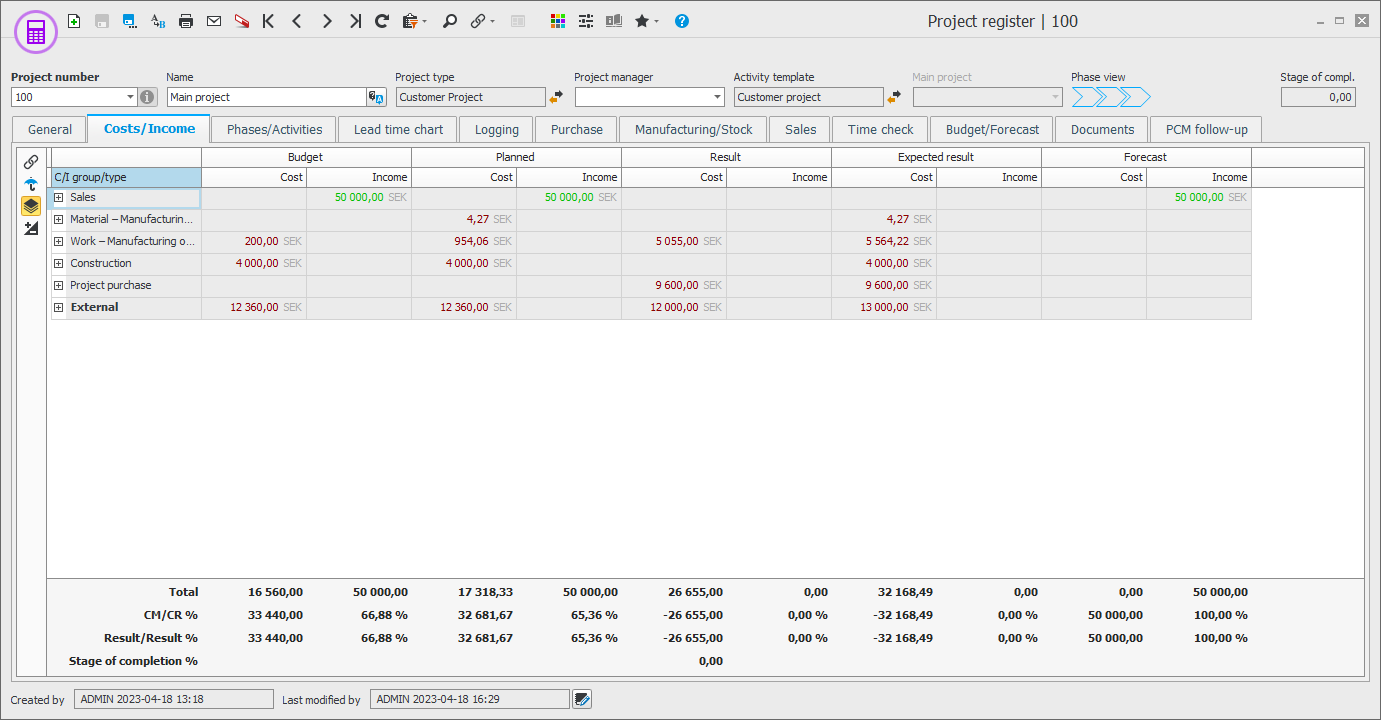
Task: Refresh the record with the circular arrow
Action: [382, 20]
